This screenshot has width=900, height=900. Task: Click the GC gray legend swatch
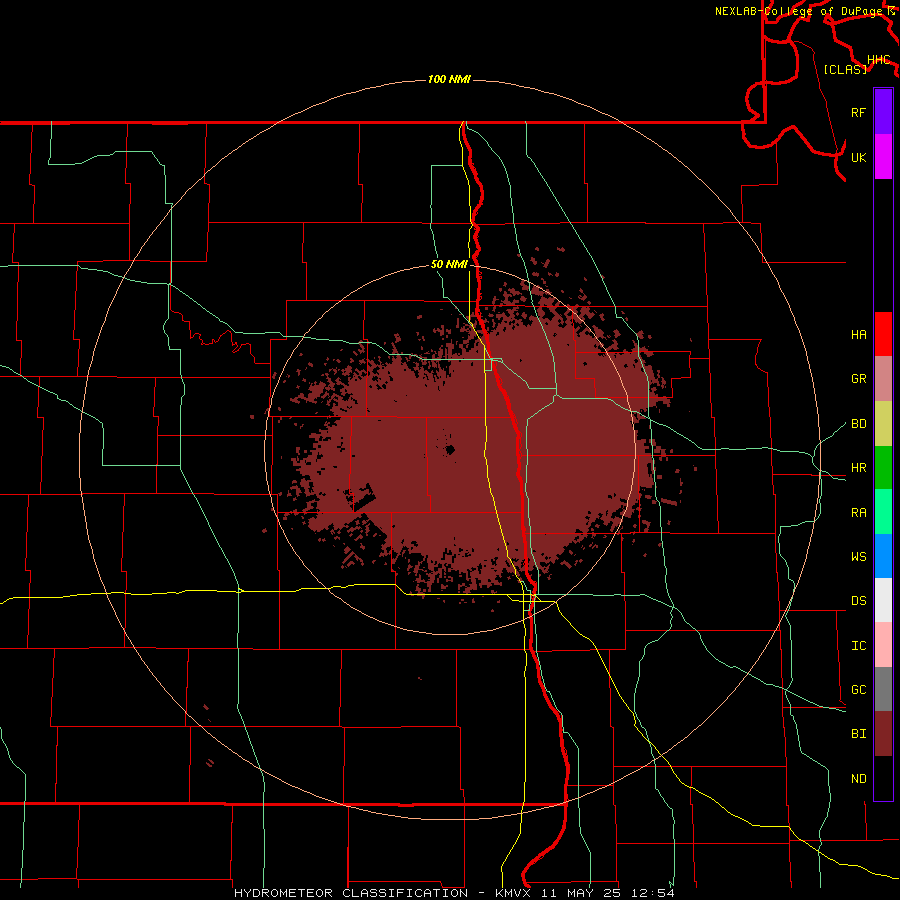[883, 689]
